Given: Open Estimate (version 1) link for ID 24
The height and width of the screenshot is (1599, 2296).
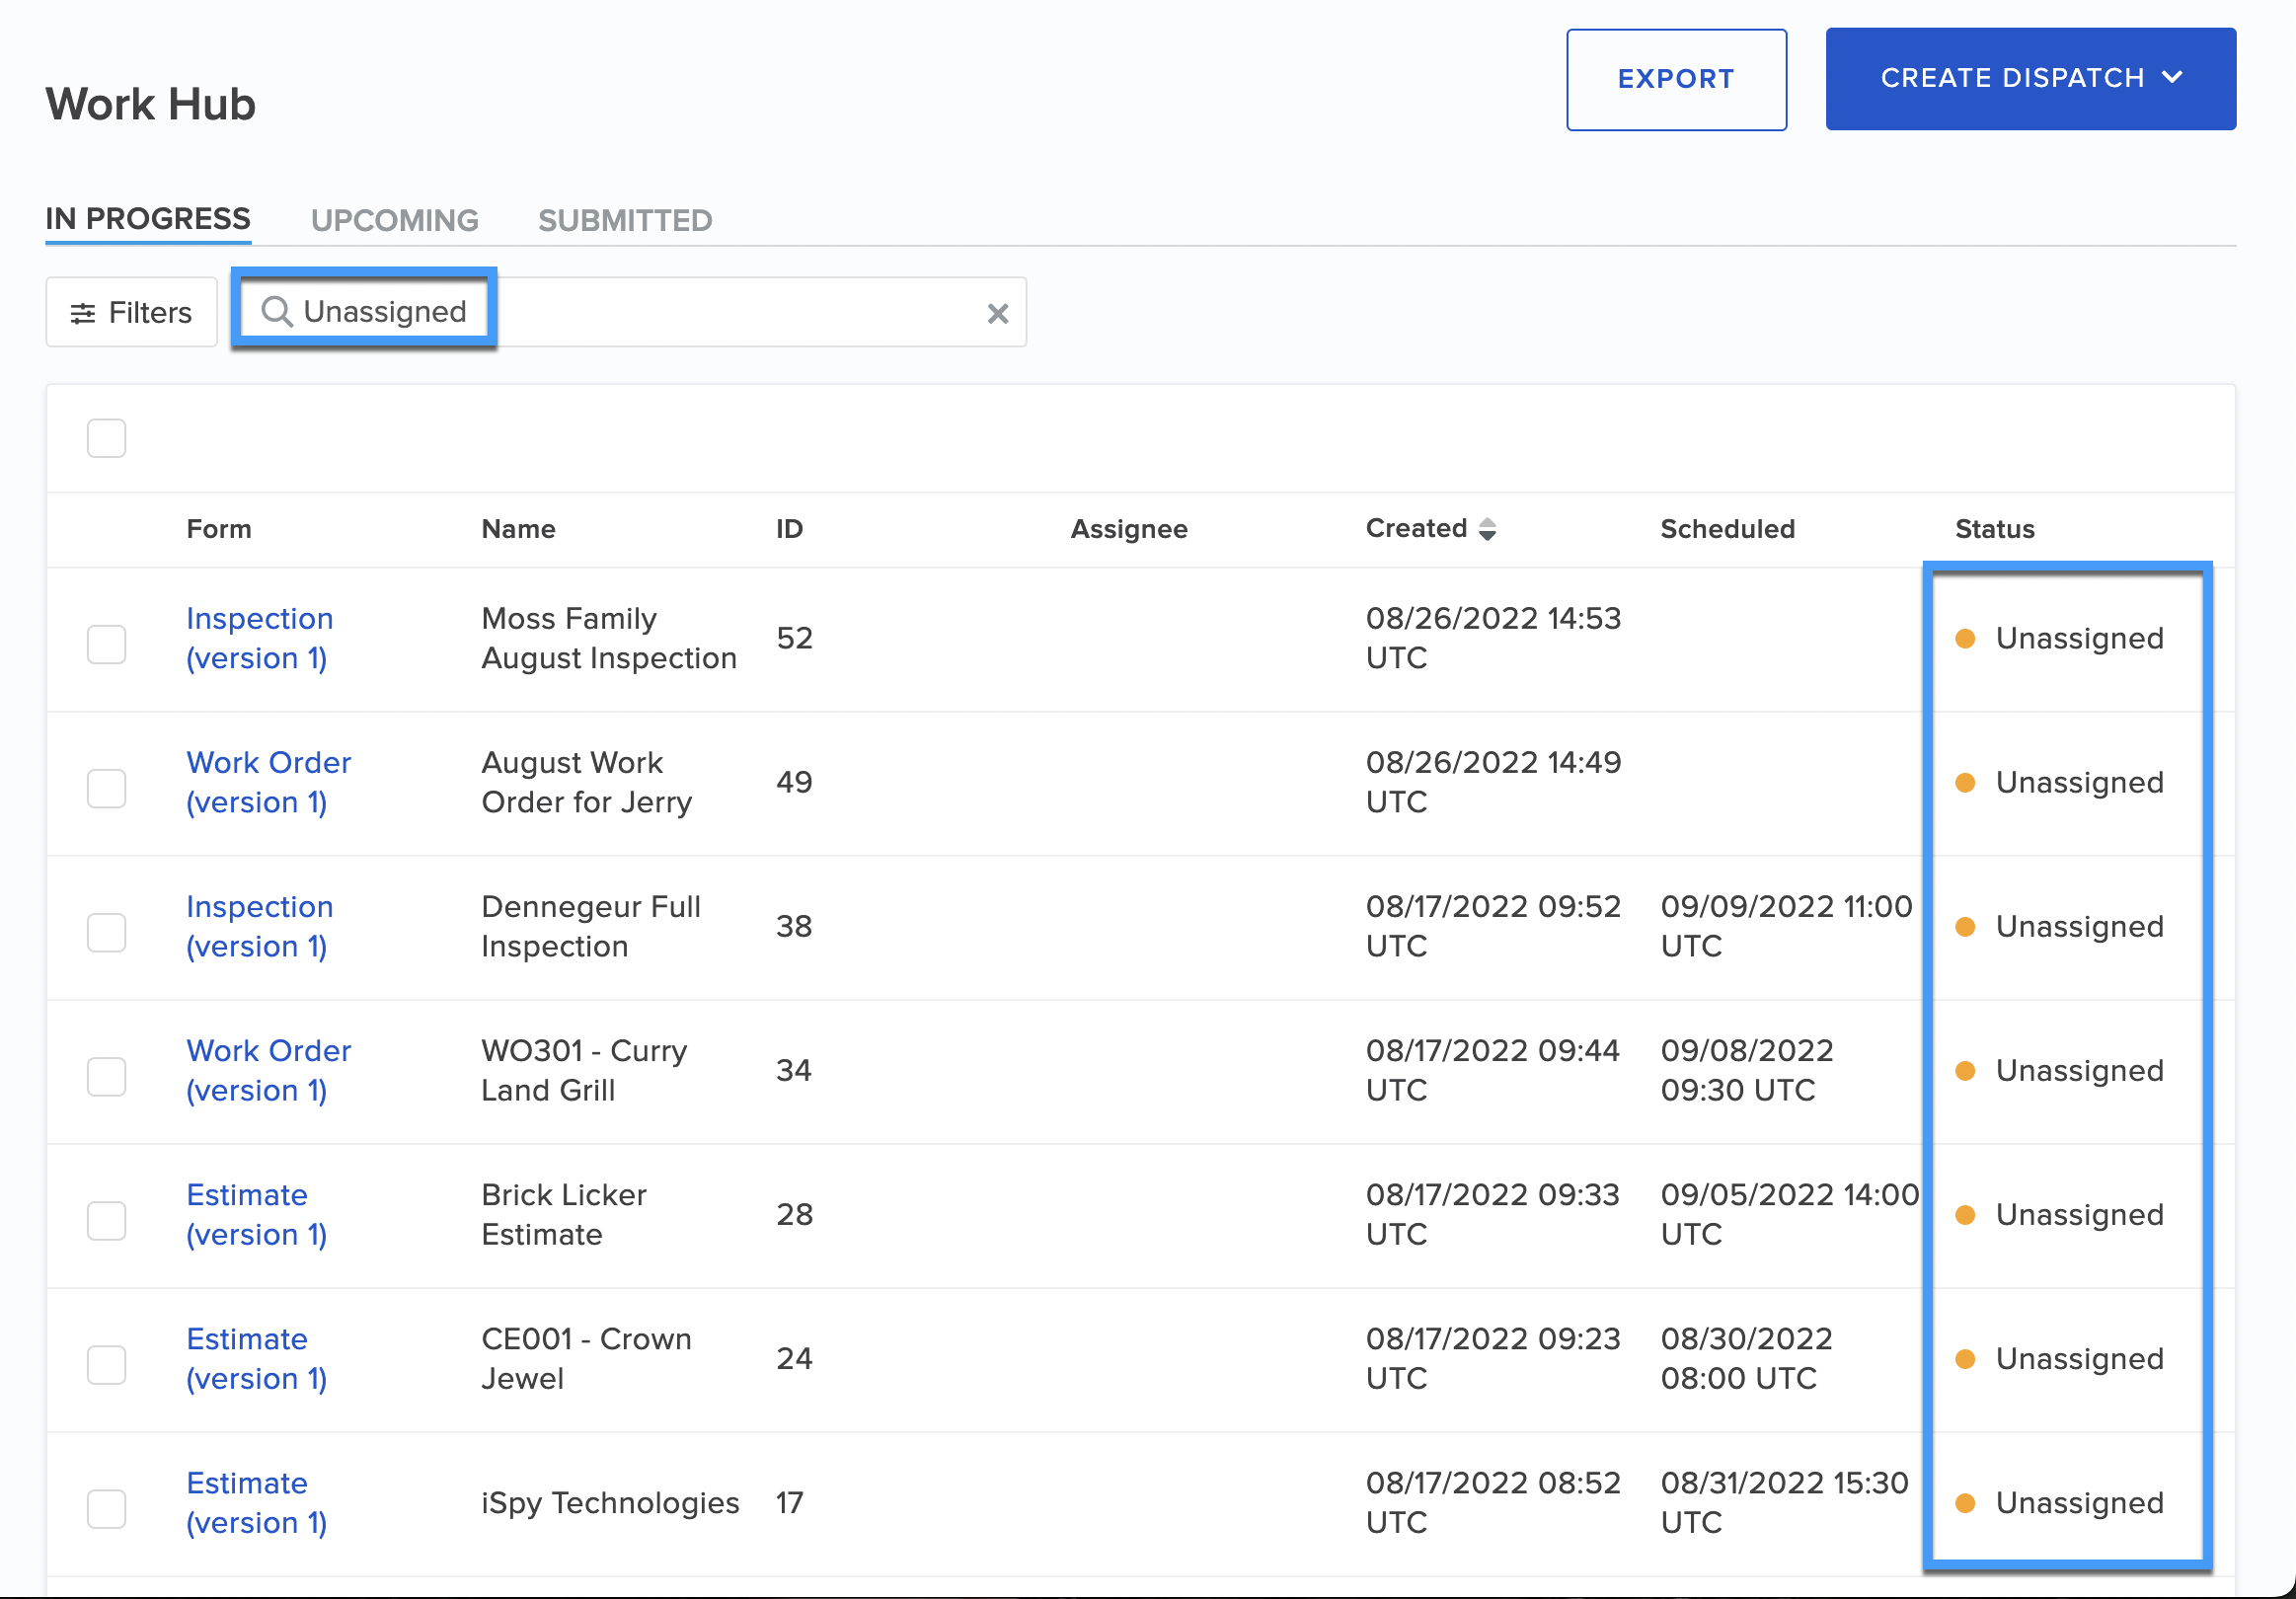Looking at the screenshot, I should [x=257, y=1359].
